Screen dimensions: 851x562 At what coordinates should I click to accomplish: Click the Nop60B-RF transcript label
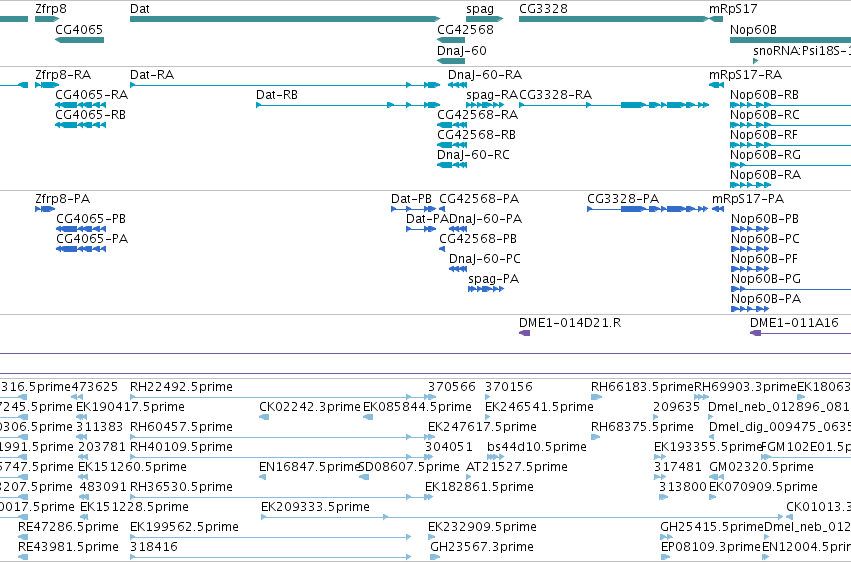tap(764, 135)
